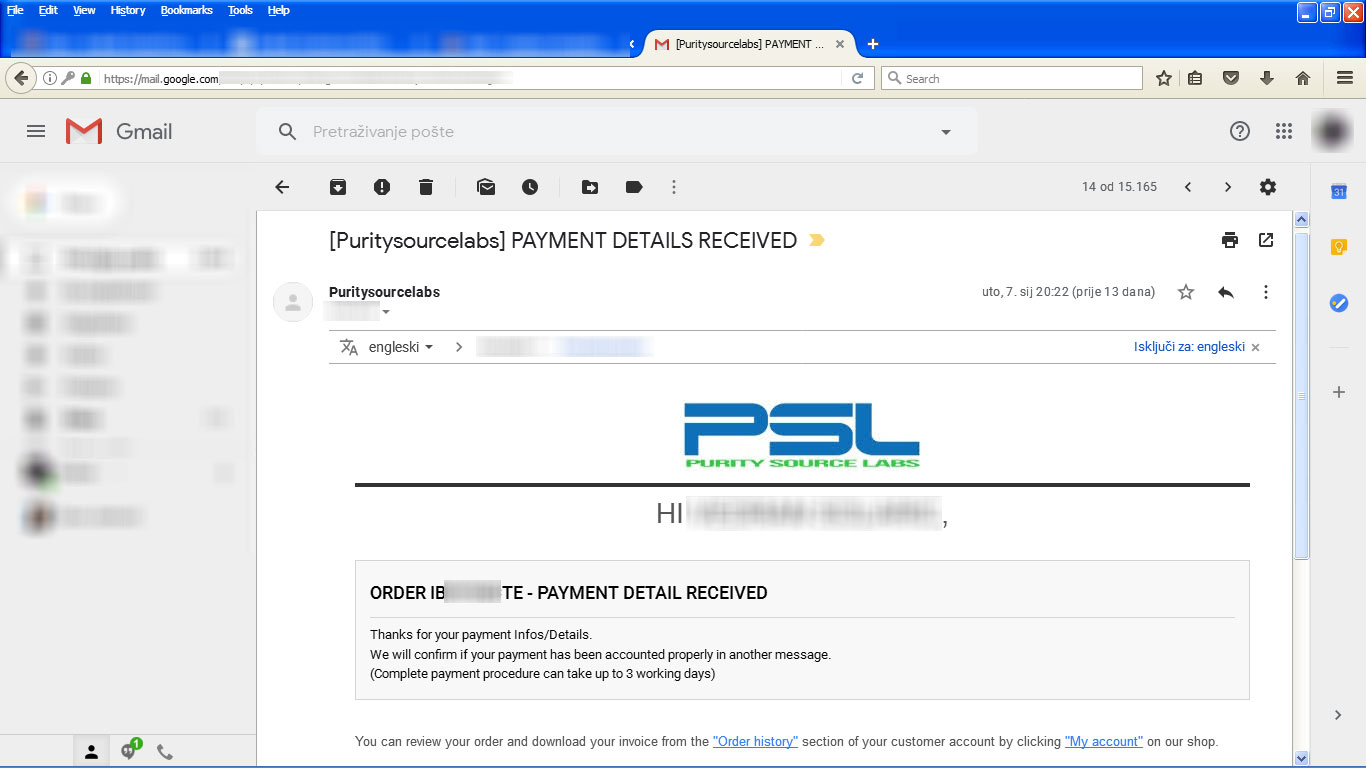
Task: Show the bookmarks list button
Action: tap(1195, 78)
